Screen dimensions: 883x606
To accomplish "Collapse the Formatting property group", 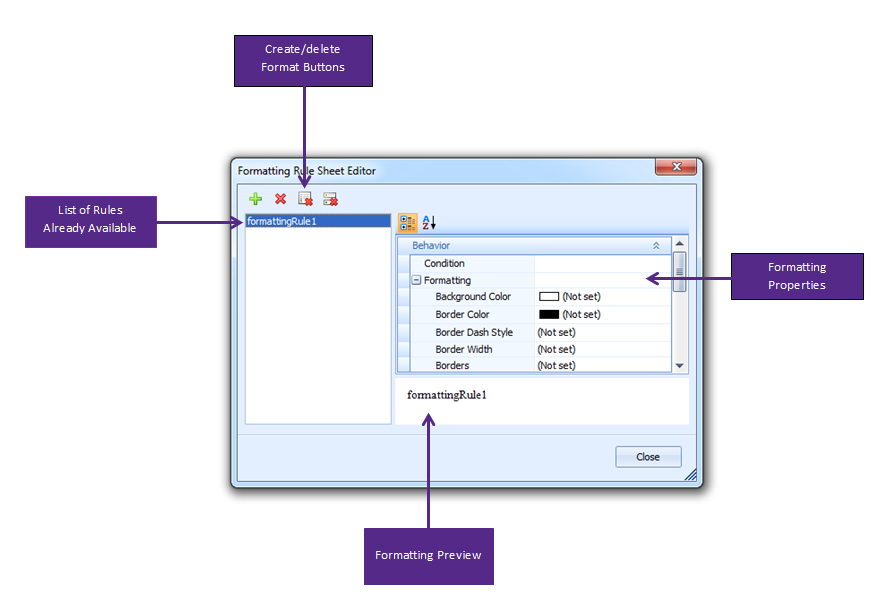I will [x=416, y=280].
